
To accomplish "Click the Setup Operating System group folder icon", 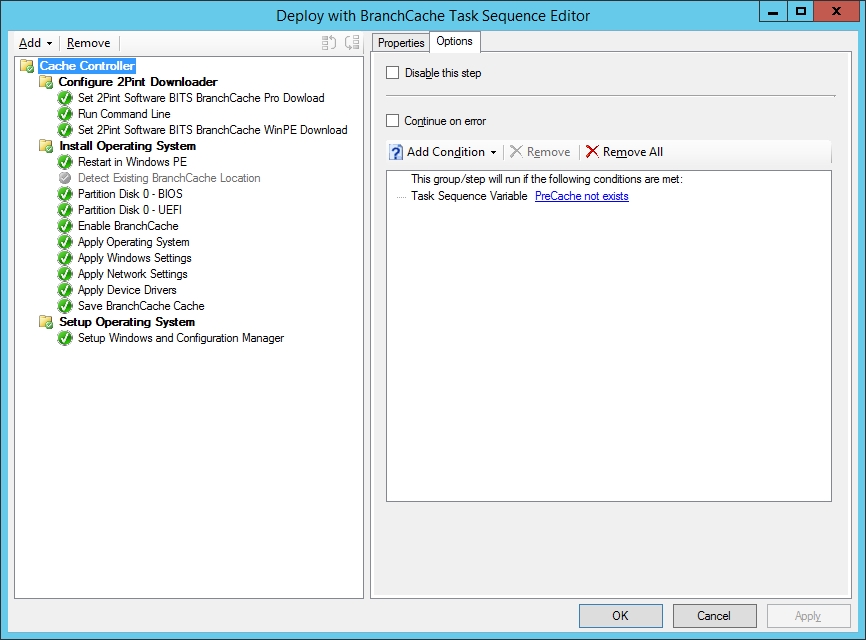I will click(x=46, y=322).
